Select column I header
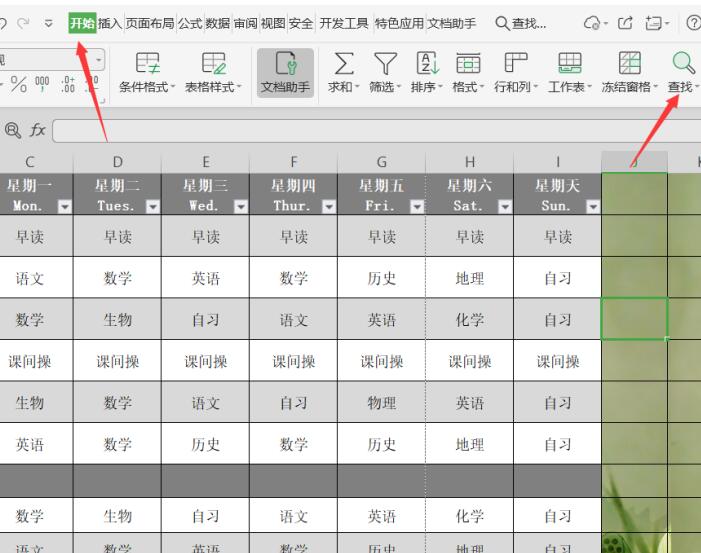The height and width of the screenshot is (553, 701). point(557,161)
